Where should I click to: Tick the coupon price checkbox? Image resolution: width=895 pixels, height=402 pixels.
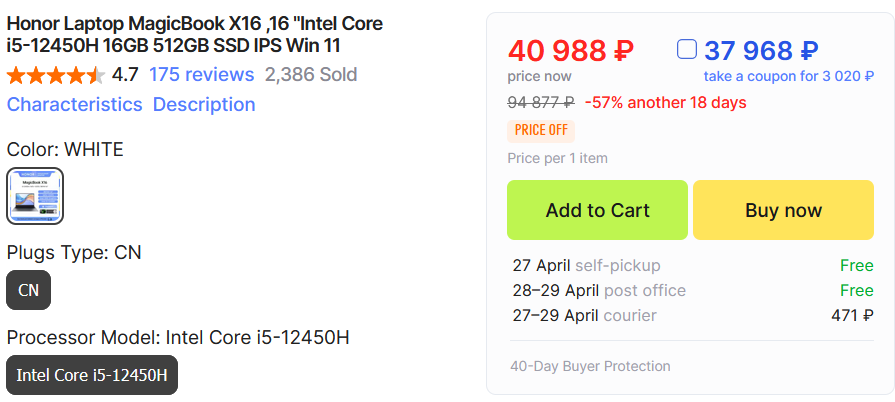(687, 49)
